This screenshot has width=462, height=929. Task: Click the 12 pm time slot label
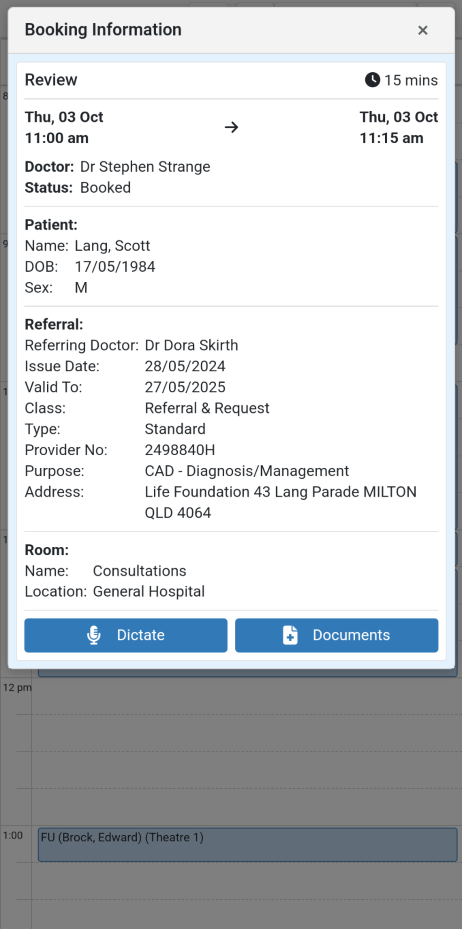[x=17, y=688]
